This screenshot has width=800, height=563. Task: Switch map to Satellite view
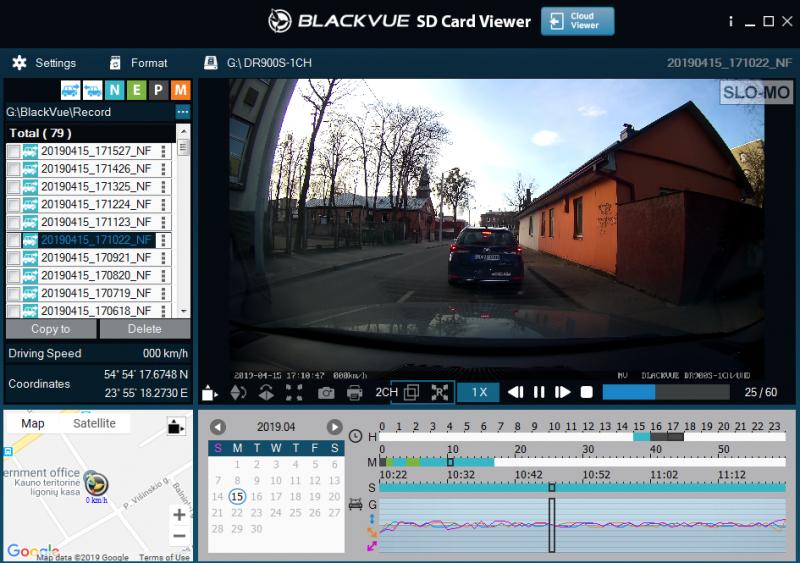pos(94,423)
